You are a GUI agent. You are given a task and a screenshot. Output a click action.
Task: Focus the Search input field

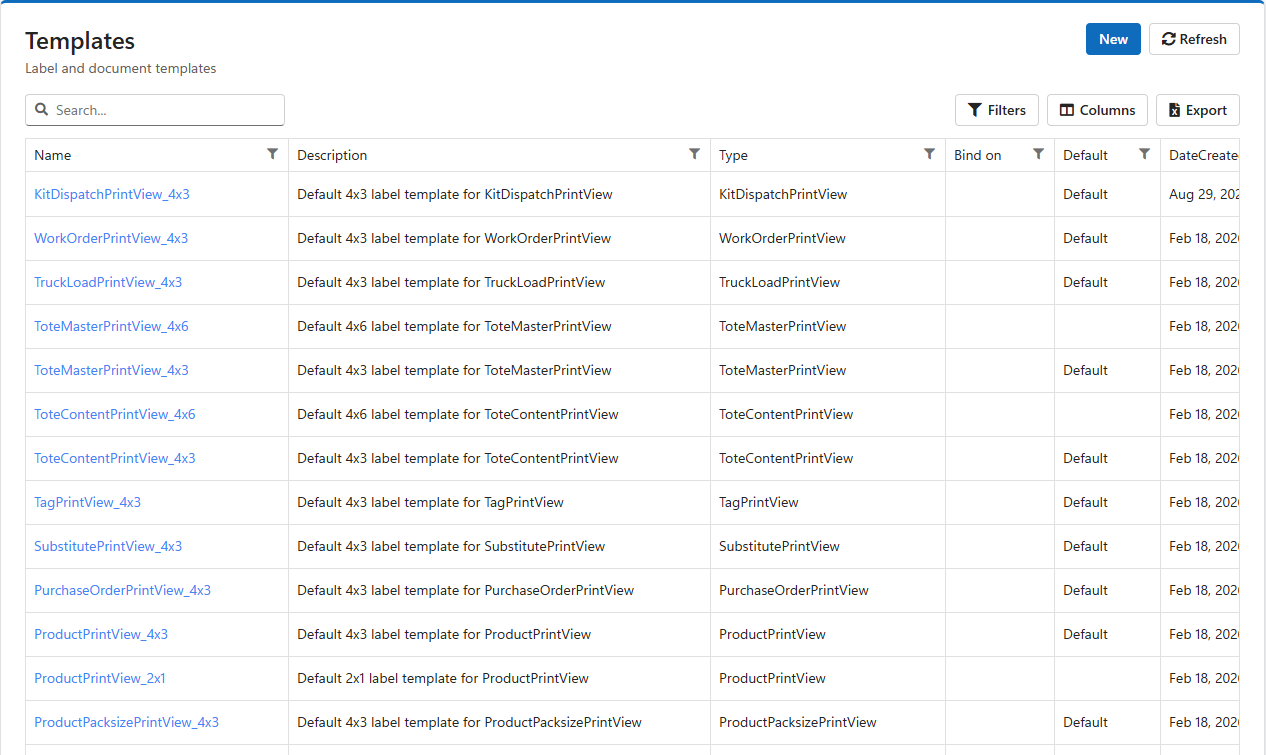(x=155, y=110)
